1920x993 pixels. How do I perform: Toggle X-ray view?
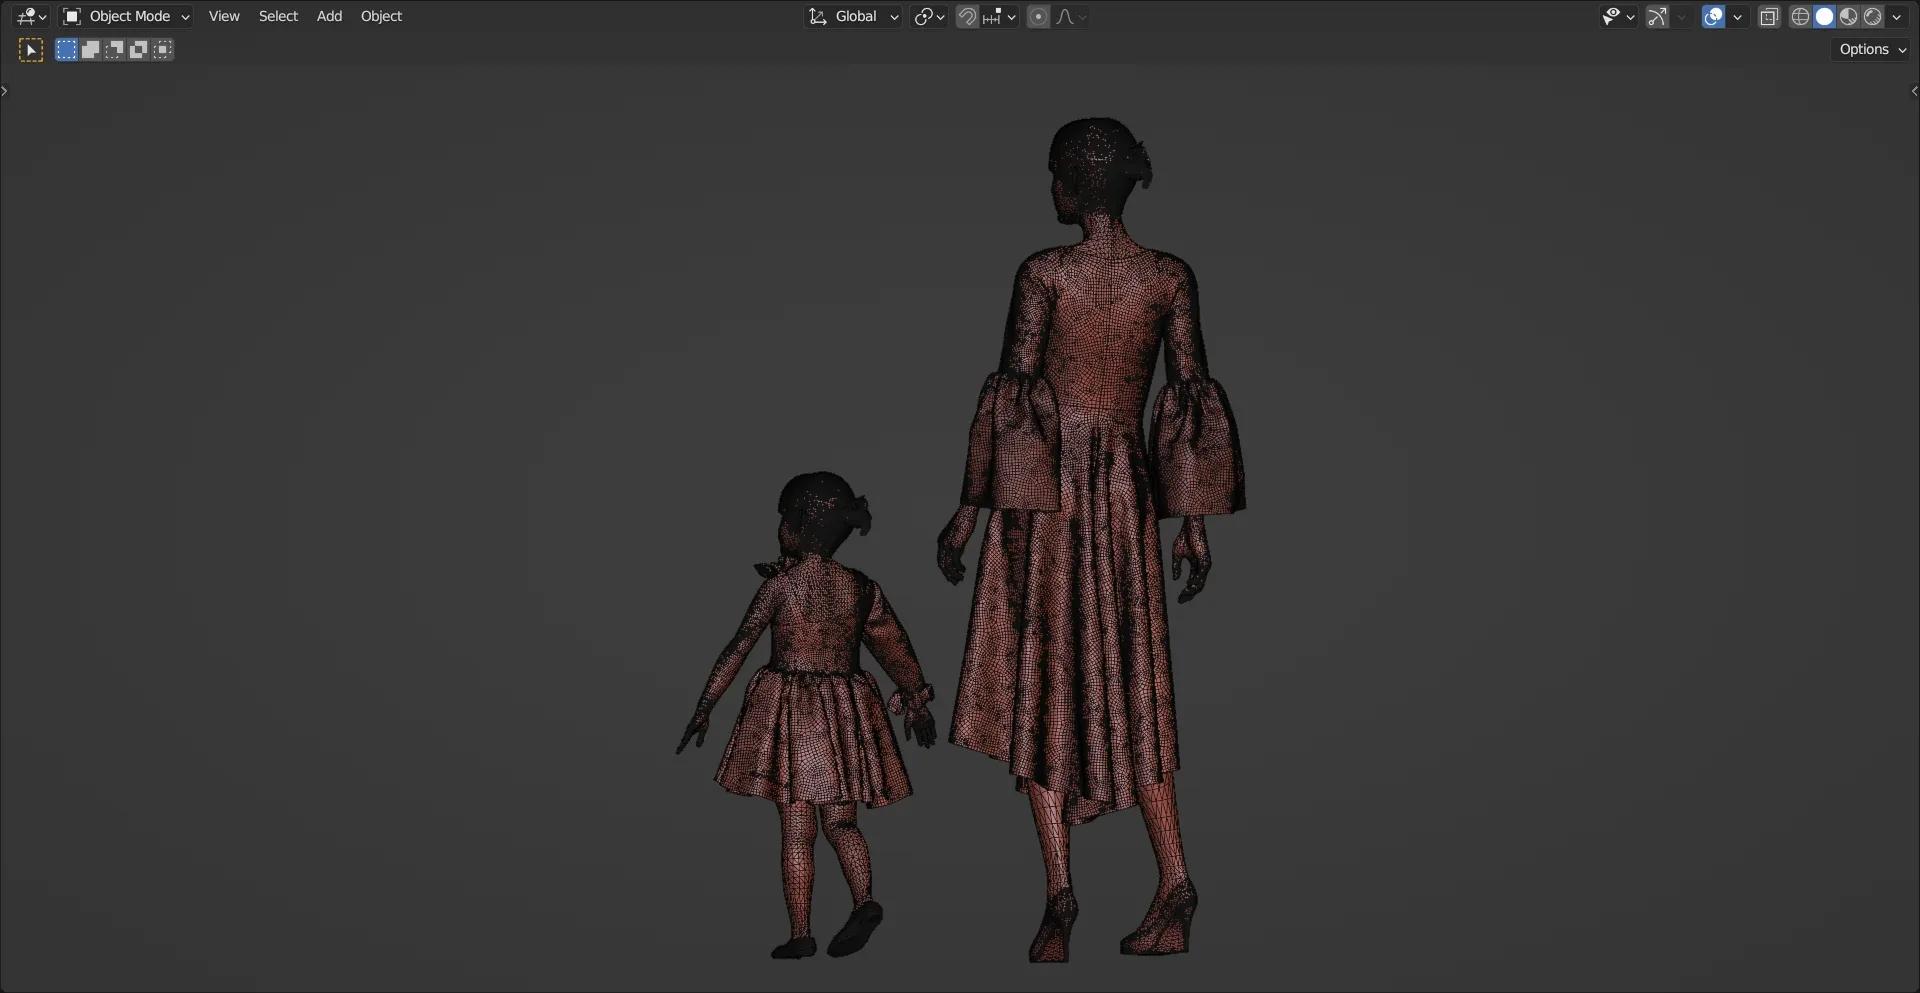pyautogui.click(x=1769, y=16)
